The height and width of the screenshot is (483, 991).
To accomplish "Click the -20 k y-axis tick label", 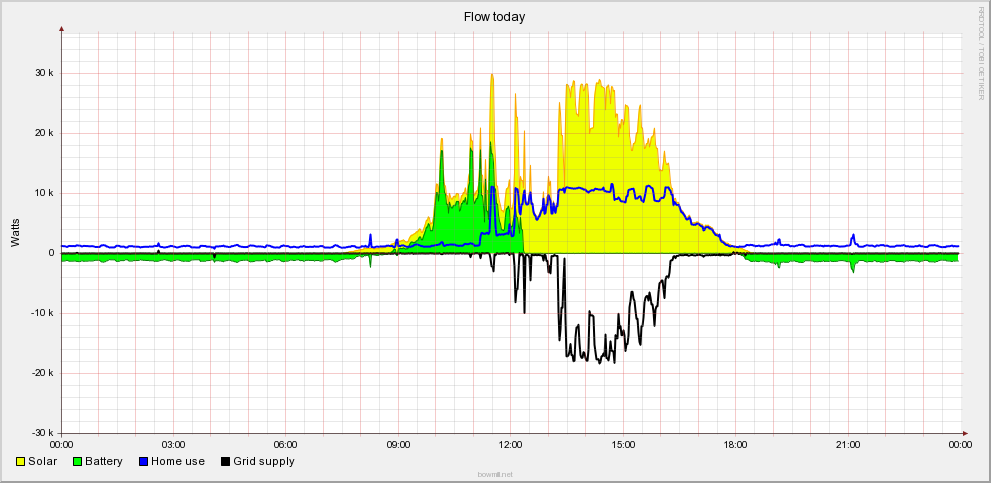I will 41,373.
